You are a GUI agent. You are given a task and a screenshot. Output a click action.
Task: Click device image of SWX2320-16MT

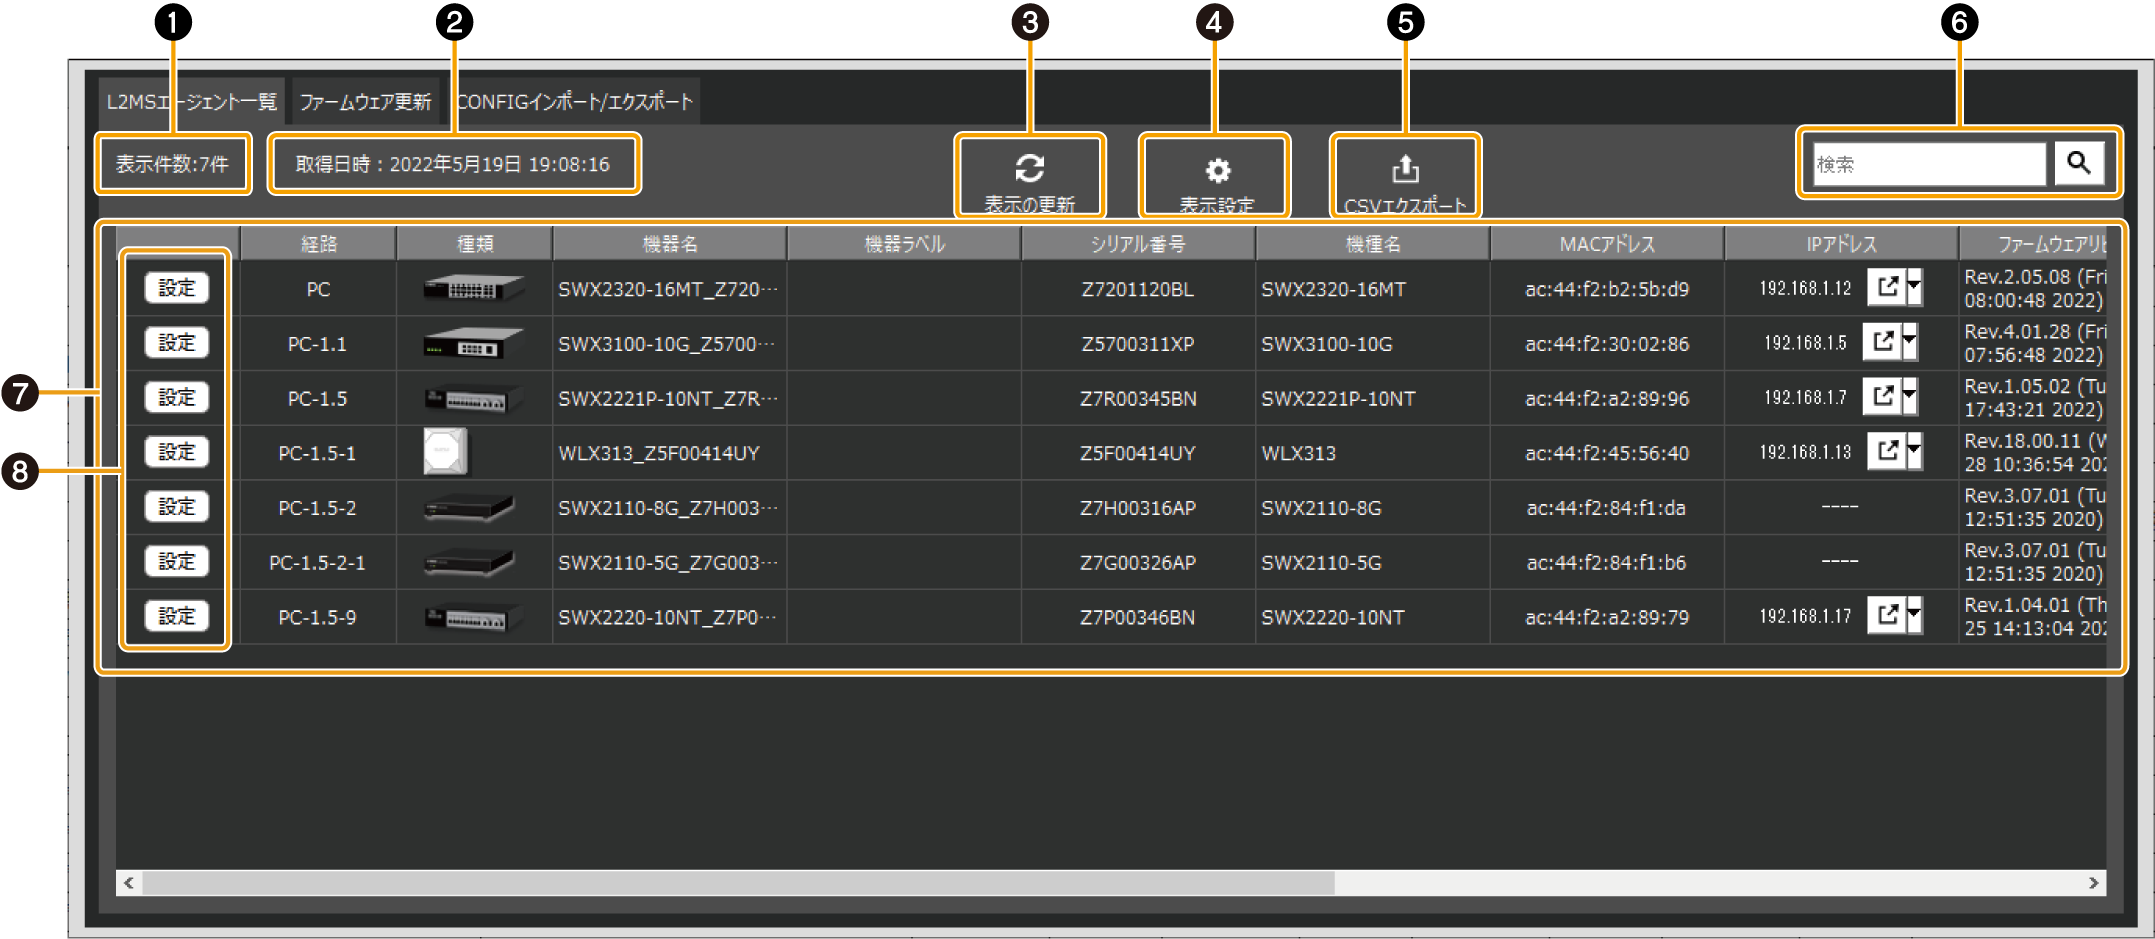473,289
